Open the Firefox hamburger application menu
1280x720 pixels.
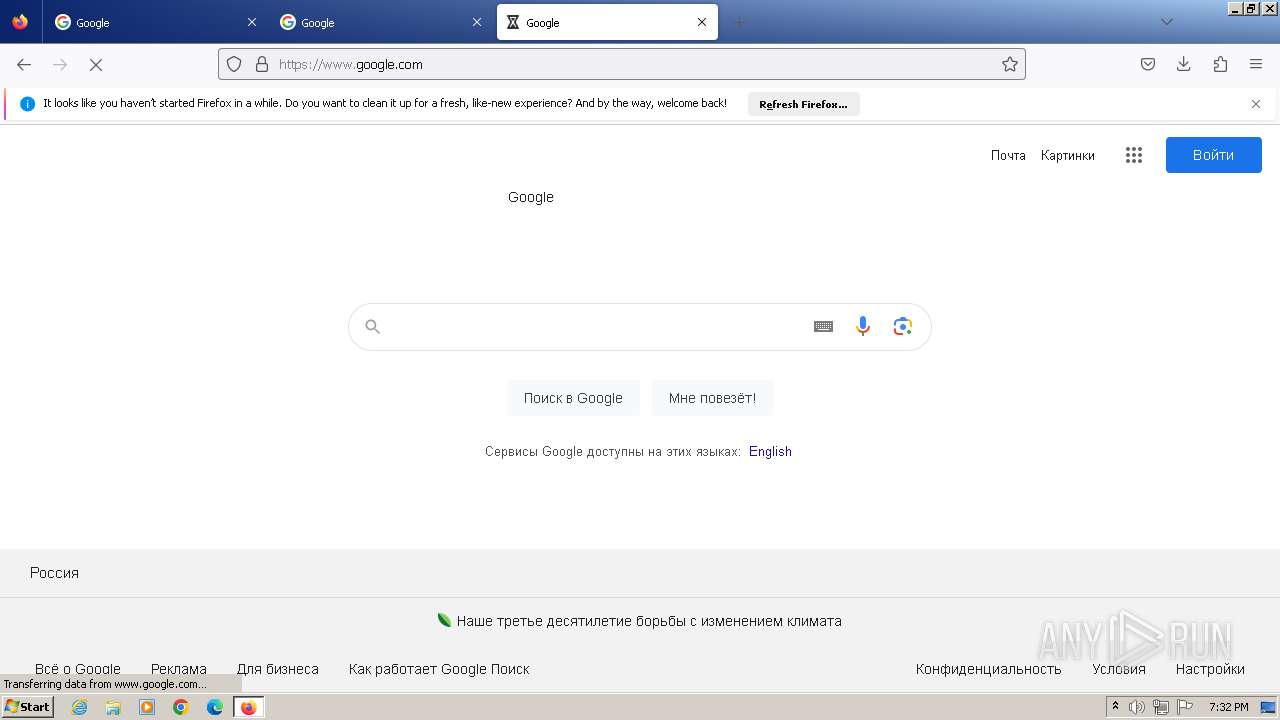[x=1256, y=64]
